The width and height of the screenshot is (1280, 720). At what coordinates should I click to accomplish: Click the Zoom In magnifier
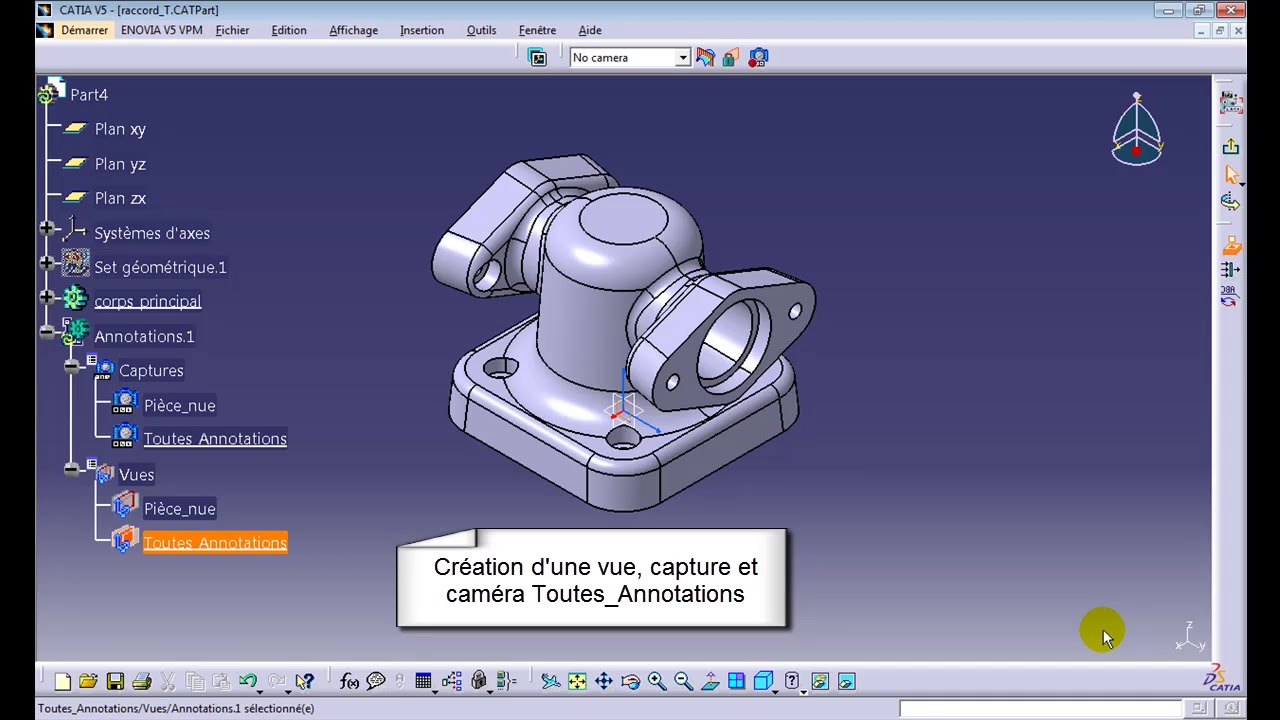tap(657, 681)
